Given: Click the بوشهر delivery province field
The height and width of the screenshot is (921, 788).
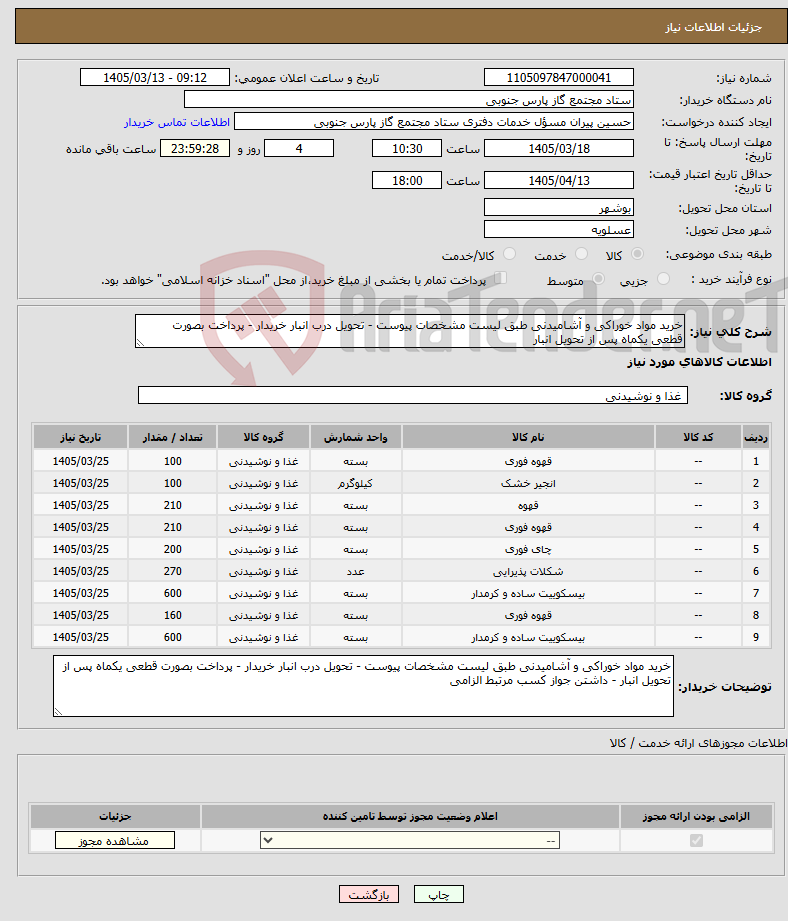Looking at the screenshot, I should [x=558, y=208].
